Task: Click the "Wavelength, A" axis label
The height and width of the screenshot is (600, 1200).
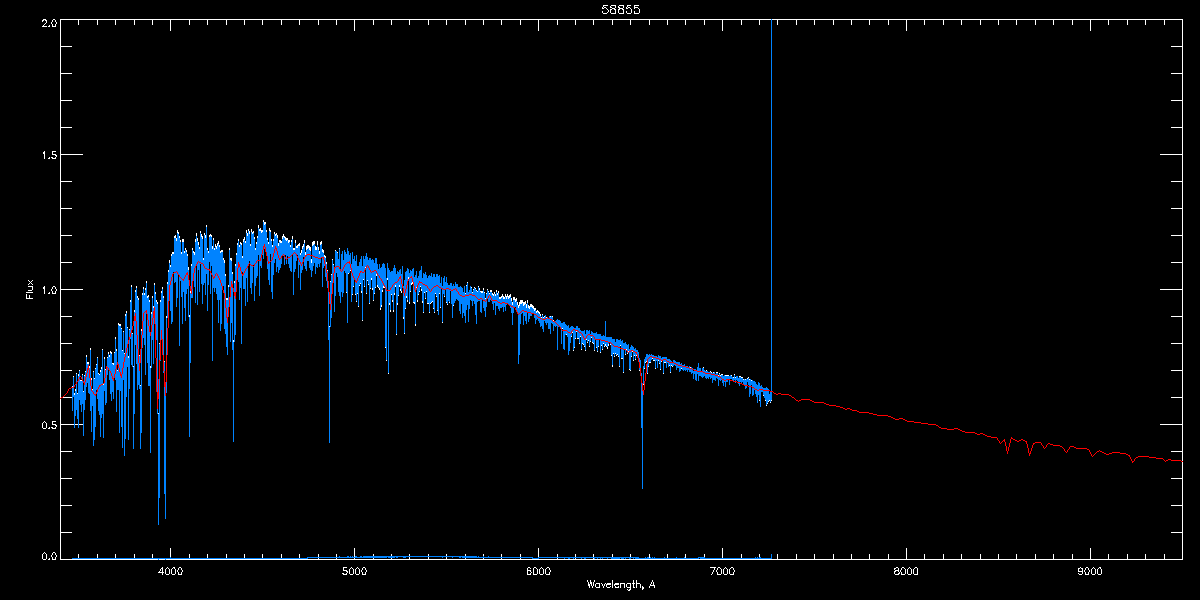Action: pyautogui.click(x=621, y=584)
